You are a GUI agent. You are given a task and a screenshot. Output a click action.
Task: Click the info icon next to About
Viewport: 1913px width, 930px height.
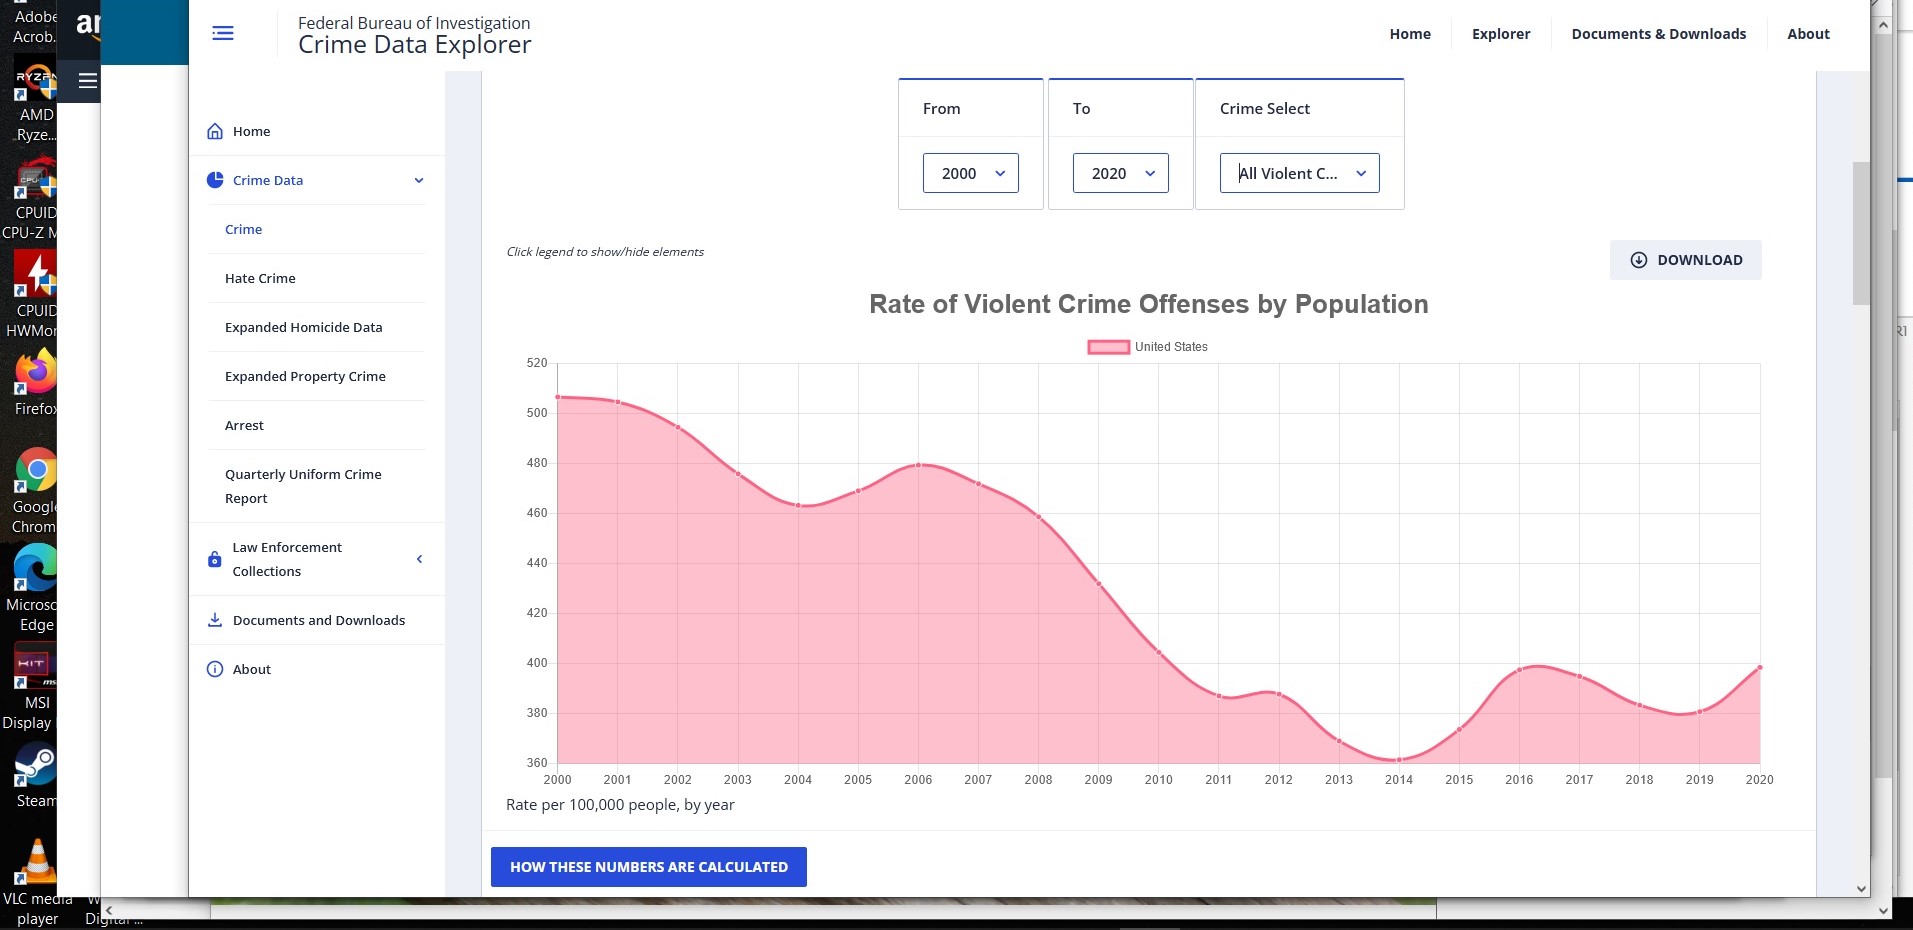pos(214,669)
